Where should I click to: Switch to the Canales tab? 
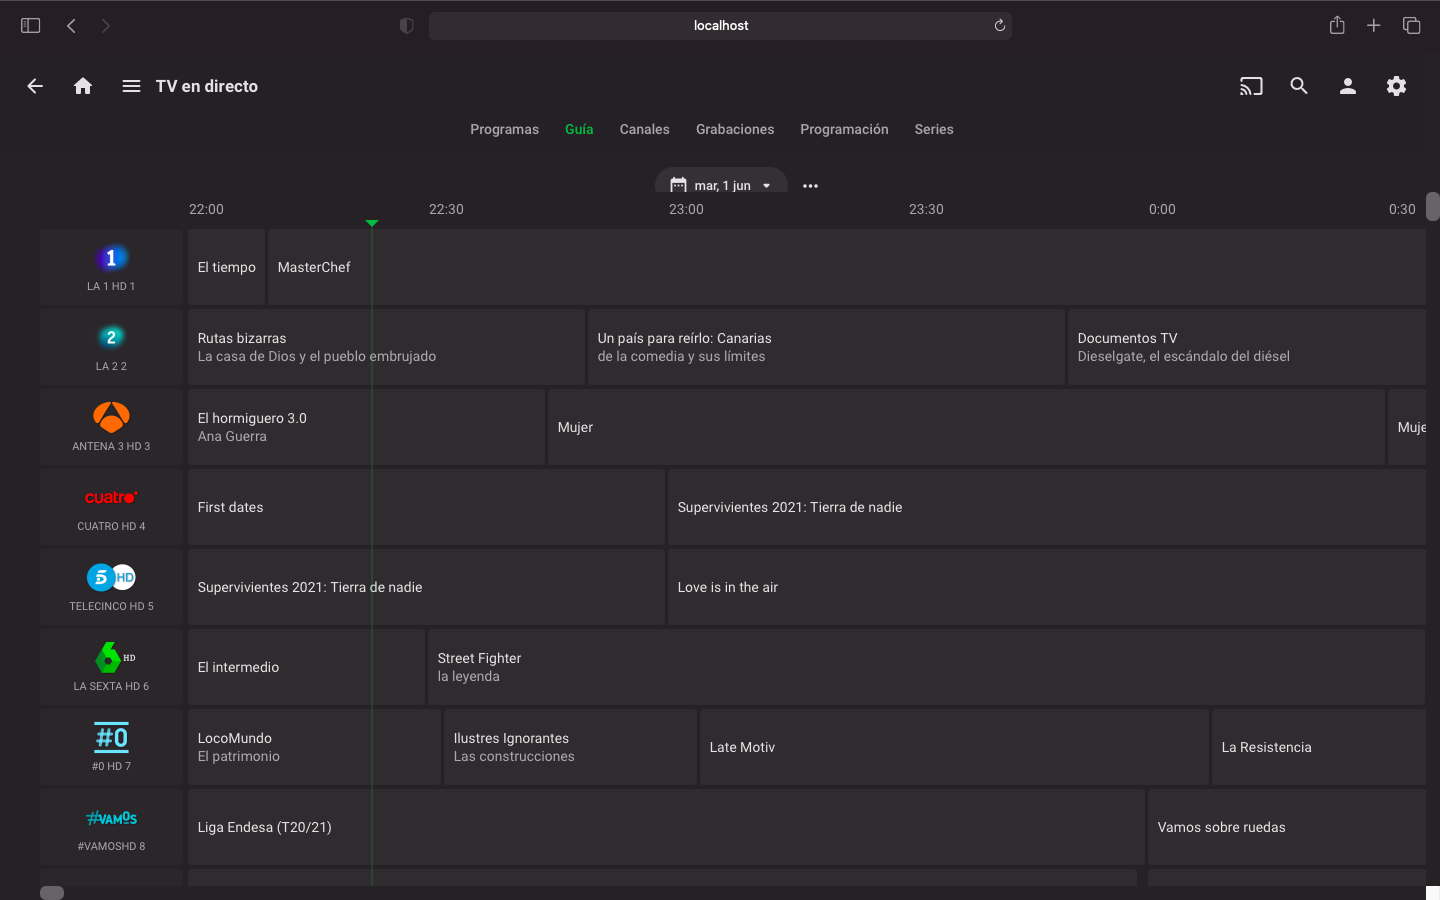[644, 129]
